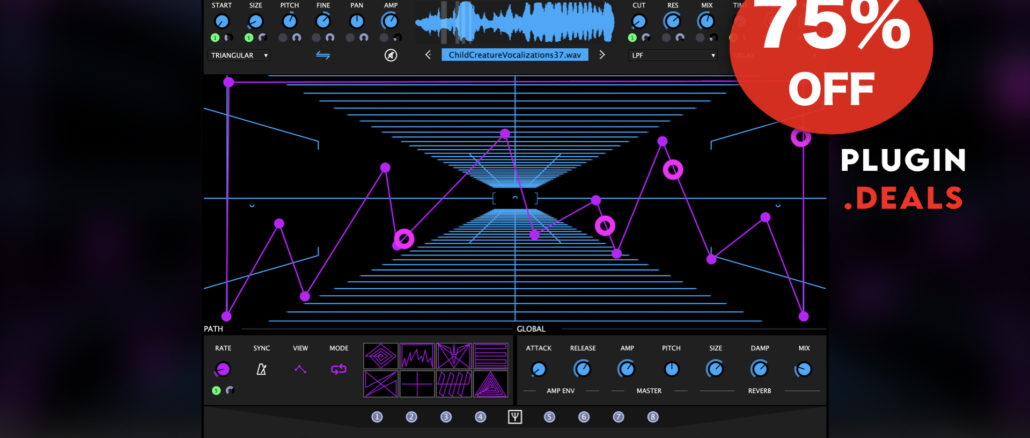The height and width of the screenshot is (438, 1030).
Task: Click modulation curve icon under RES knob
Action: tap(680, 38)
